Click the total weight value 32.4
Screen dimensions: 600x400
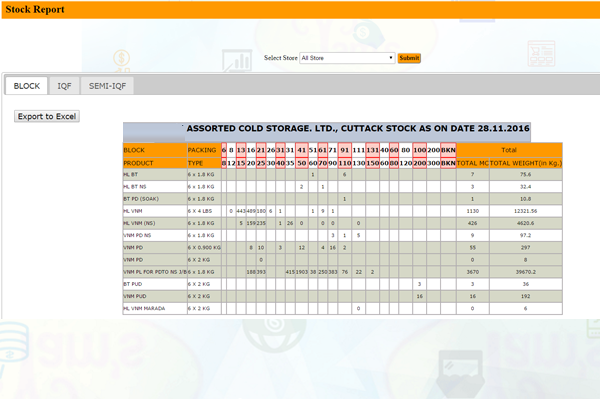click(525, 187)
